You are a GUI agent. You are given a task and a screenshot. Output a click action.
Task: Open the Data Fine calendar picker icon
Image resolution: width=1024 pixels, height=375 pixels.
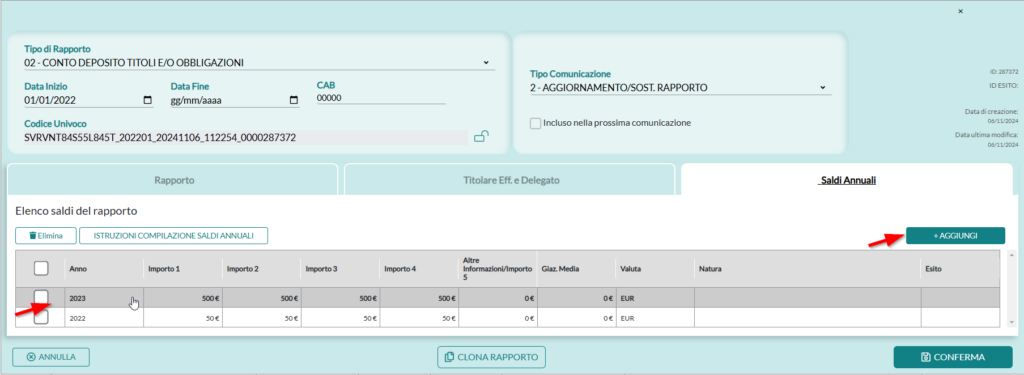(x=294, y=100)
